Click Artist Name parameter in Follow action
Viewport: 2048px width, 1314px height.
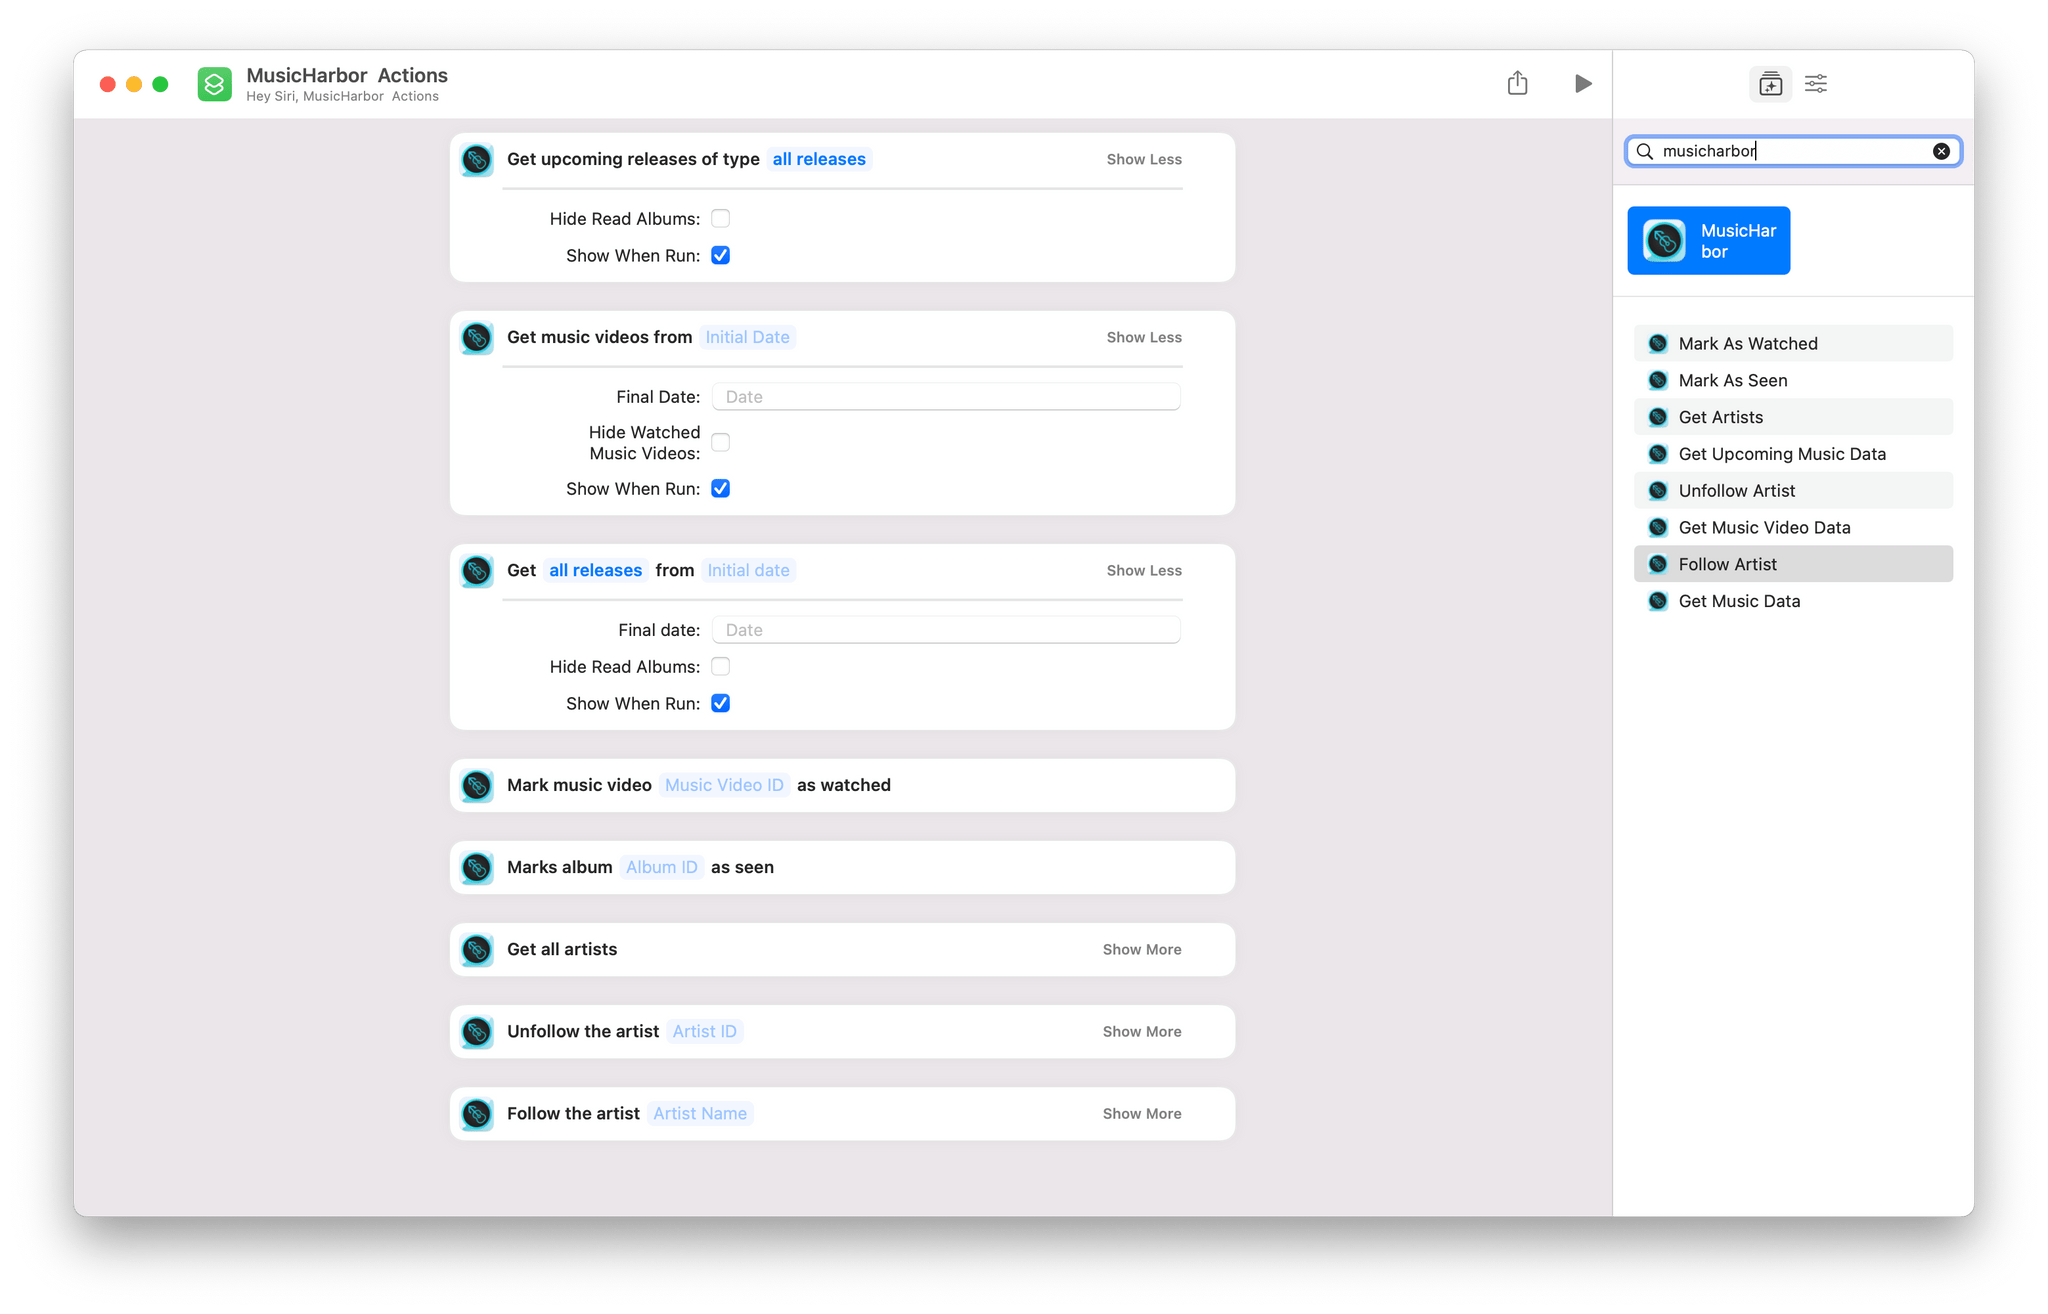point(700,1113)
